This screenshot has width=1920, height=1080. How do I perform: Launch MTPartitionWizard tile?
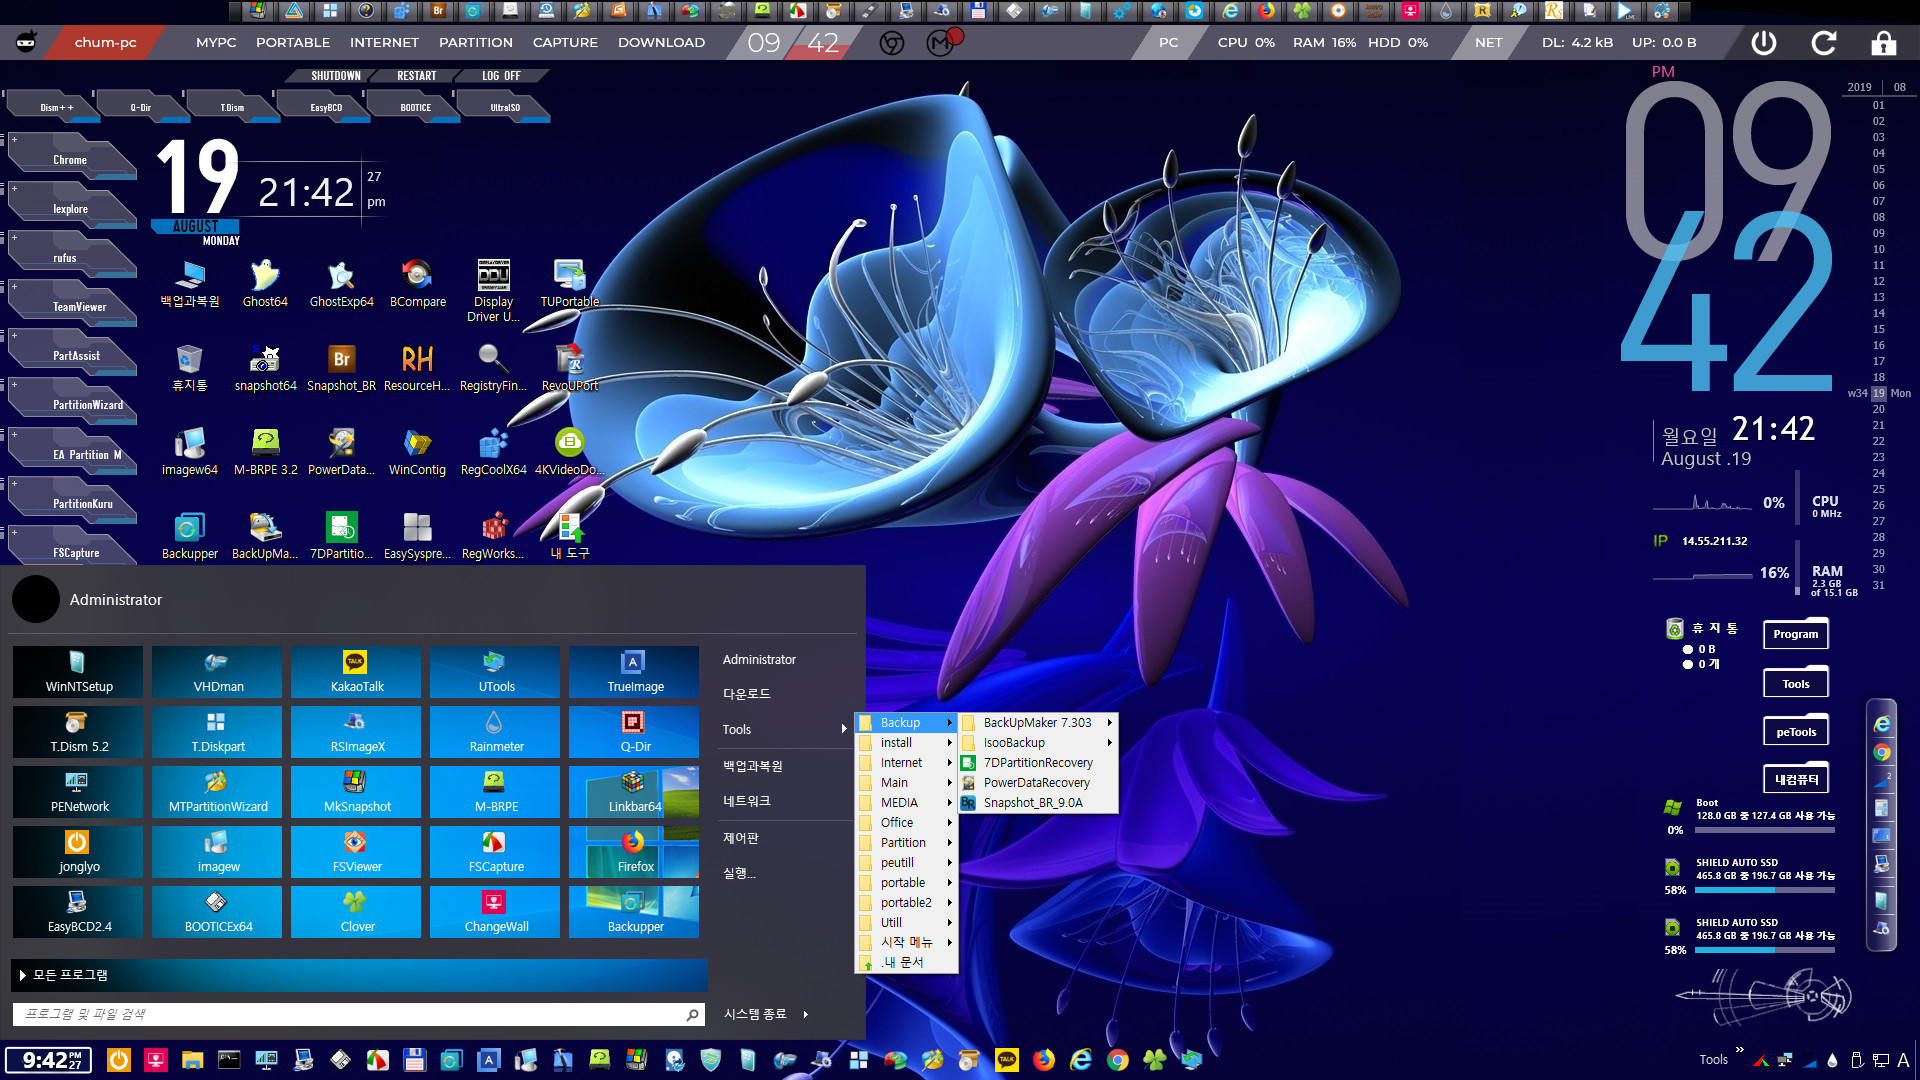point(217,792)
